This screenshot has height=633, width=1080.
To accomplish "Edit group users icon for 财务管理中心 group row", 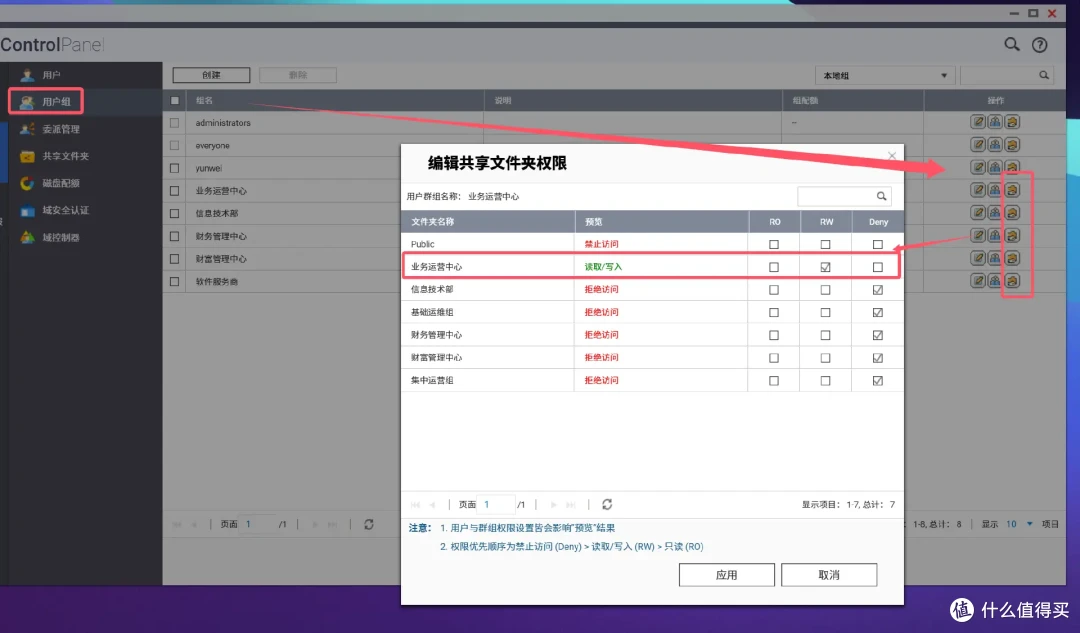I will click(995, 236).
